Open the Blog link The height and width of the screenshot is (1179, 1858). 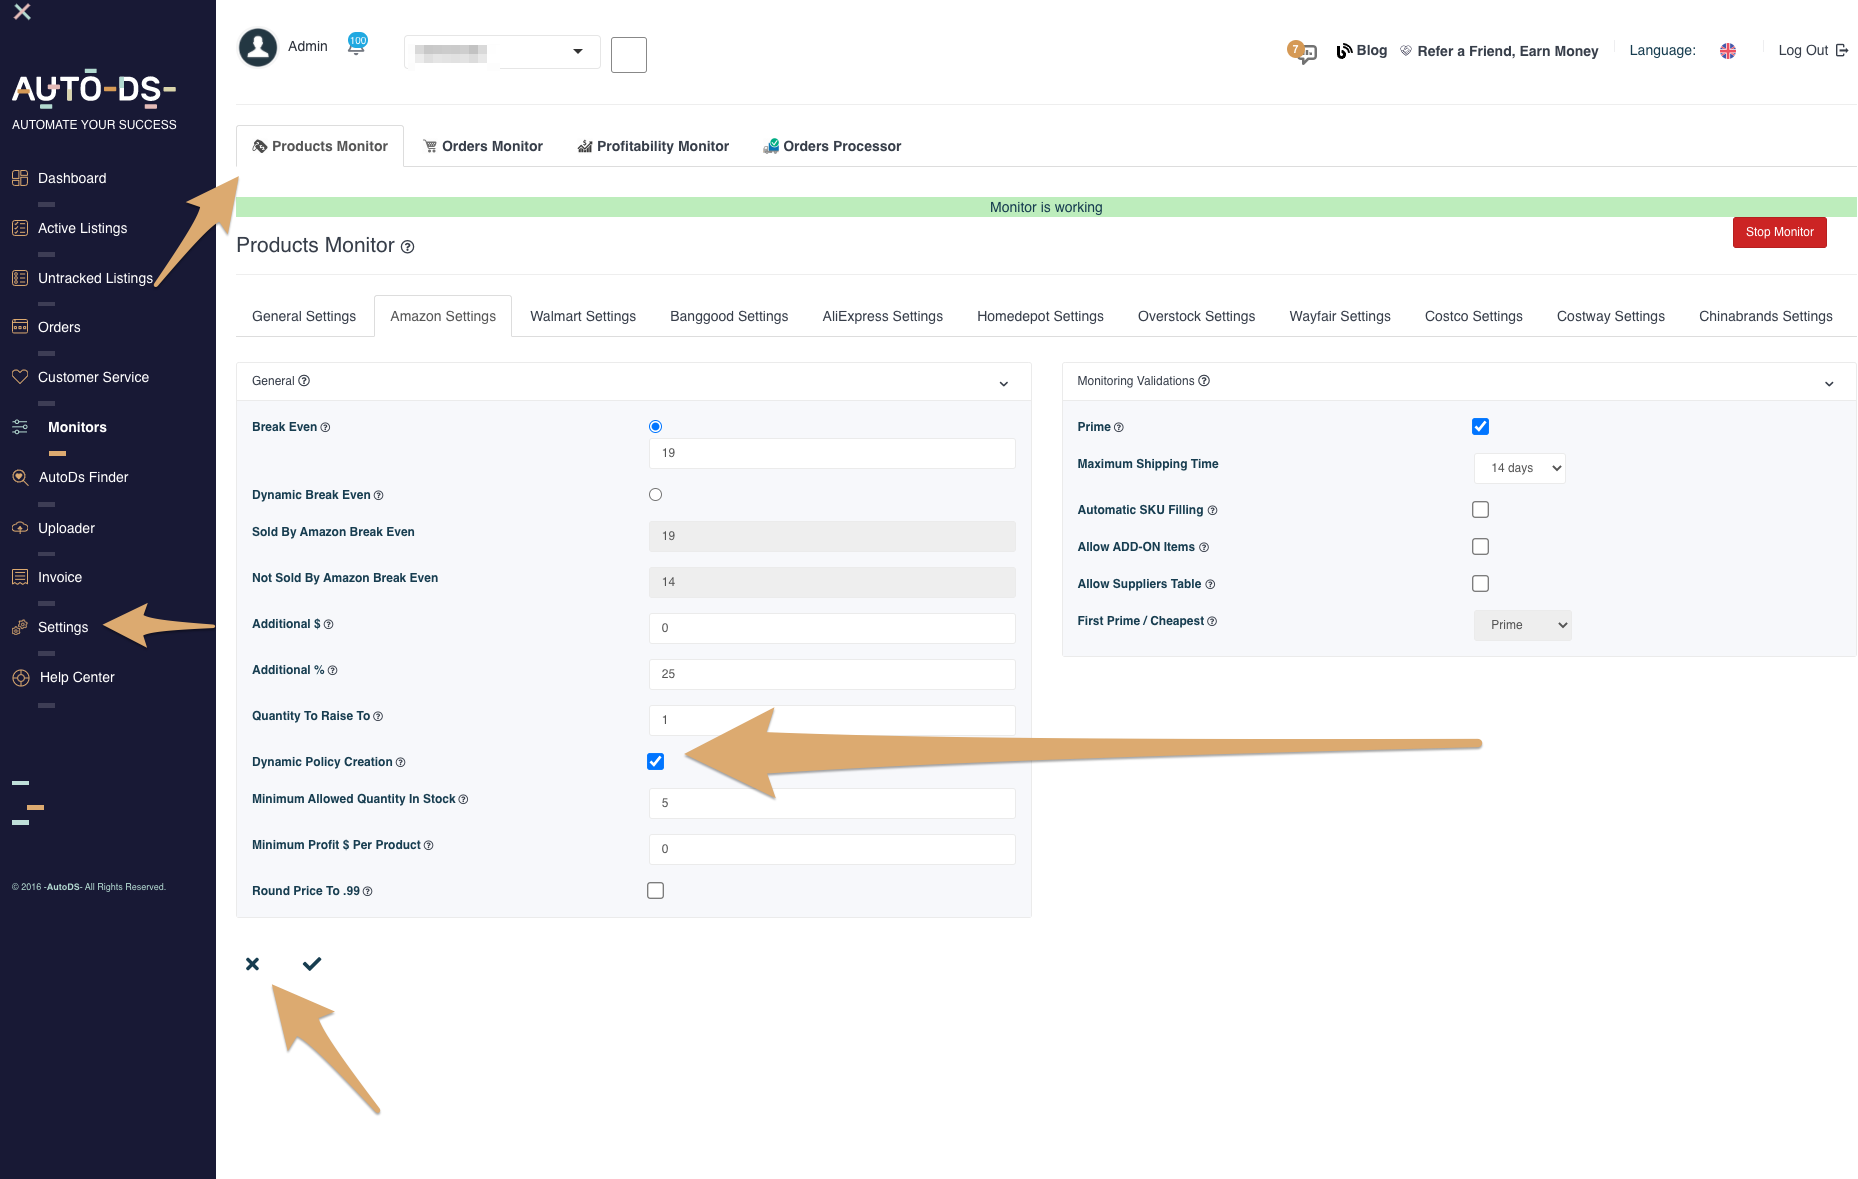pos(1362,51)
